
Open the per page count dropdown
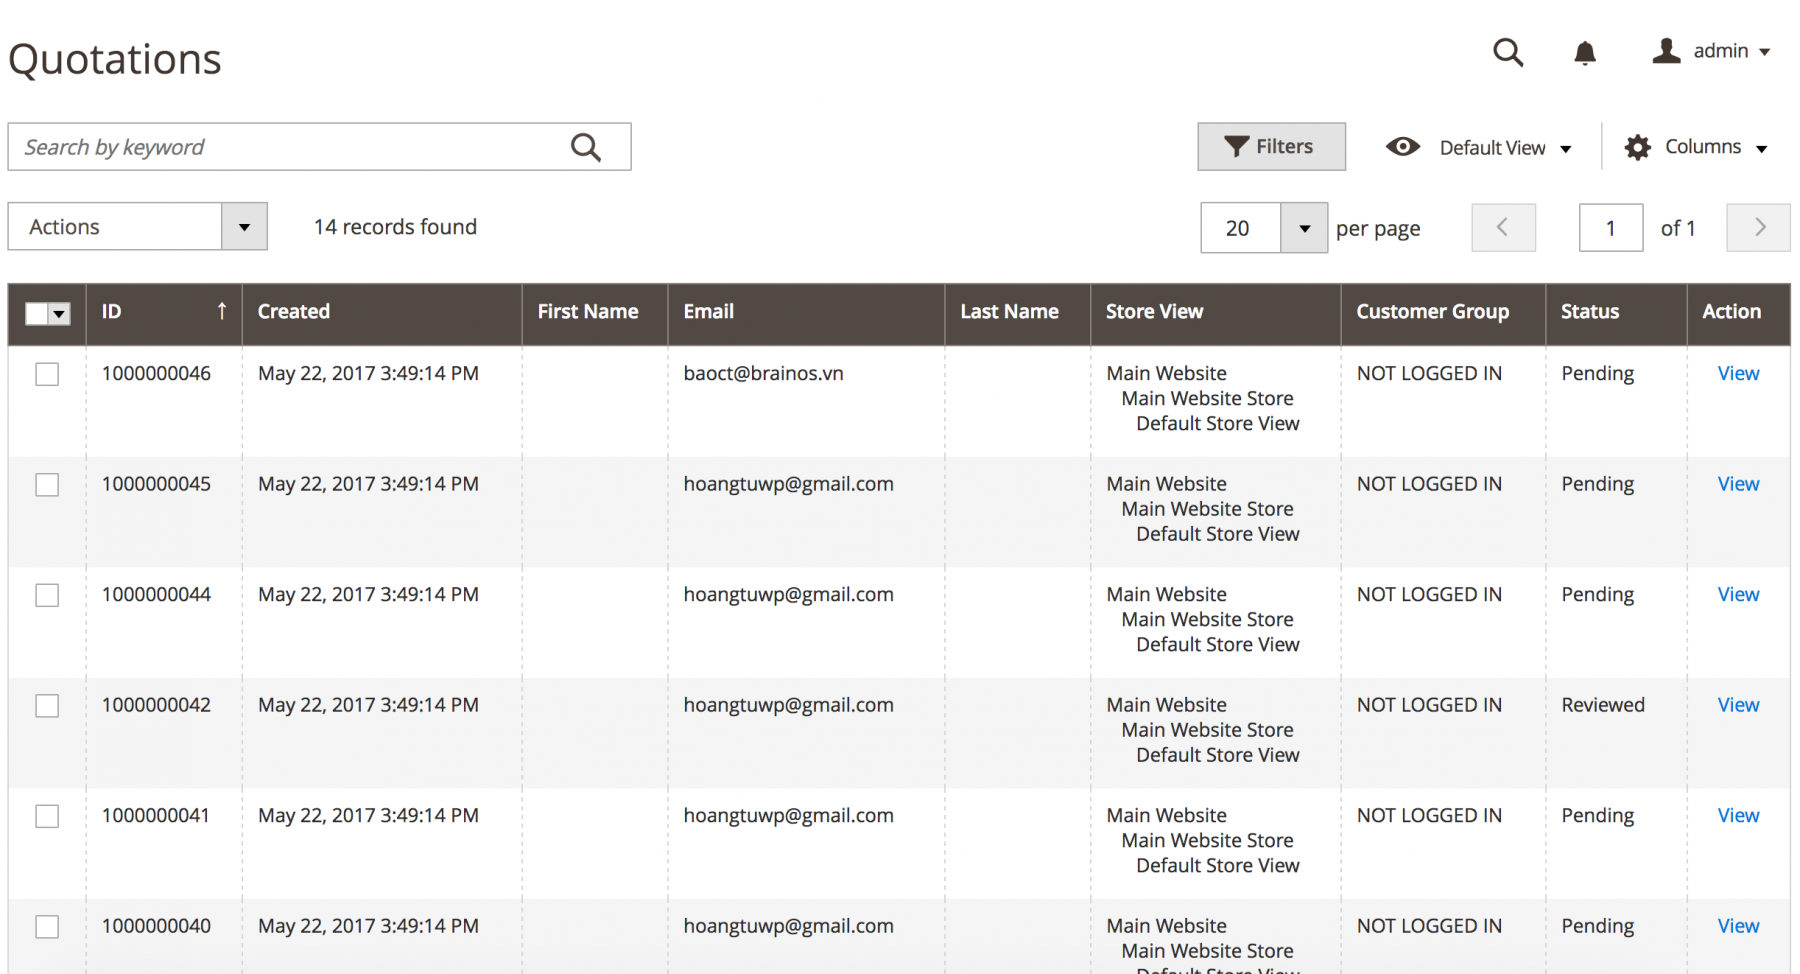[x=1304, y=228]
